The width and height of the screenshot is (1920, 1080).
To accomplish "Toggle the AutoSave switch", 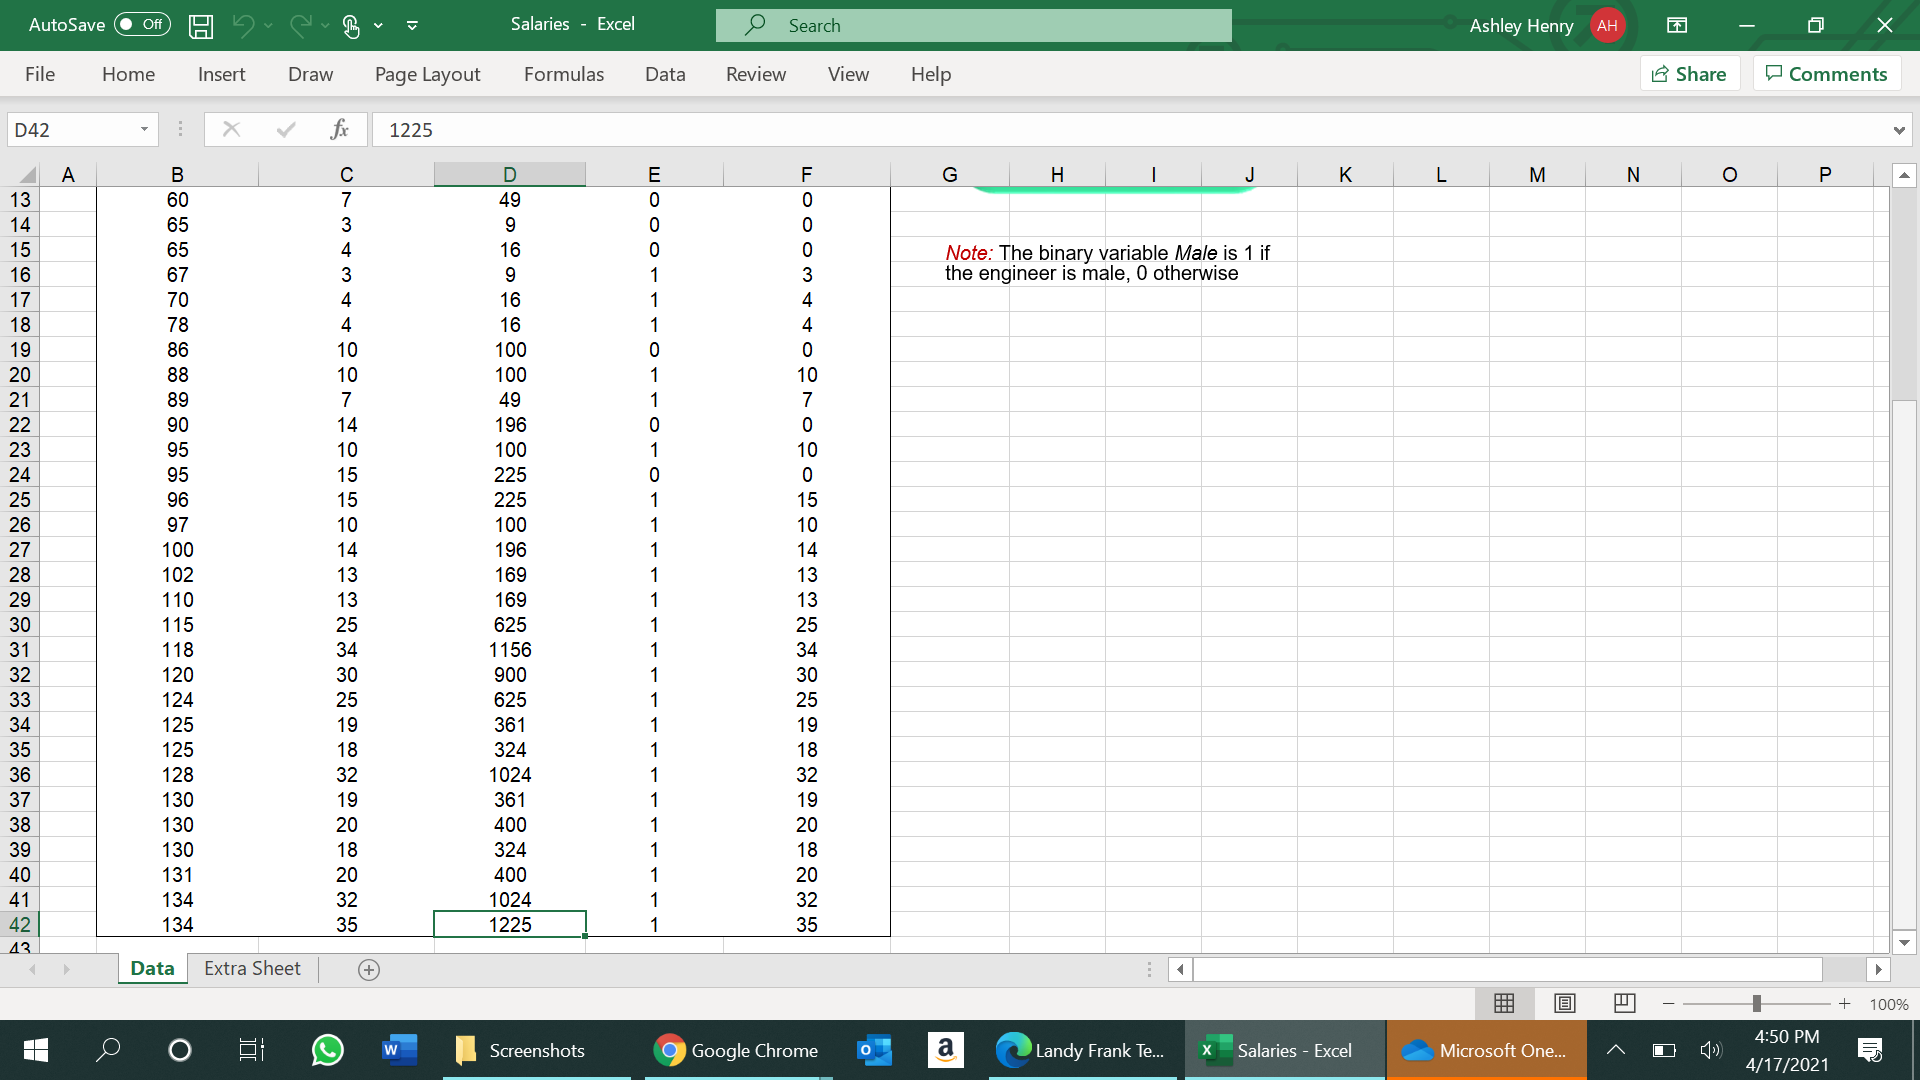I will pos(143,25).
